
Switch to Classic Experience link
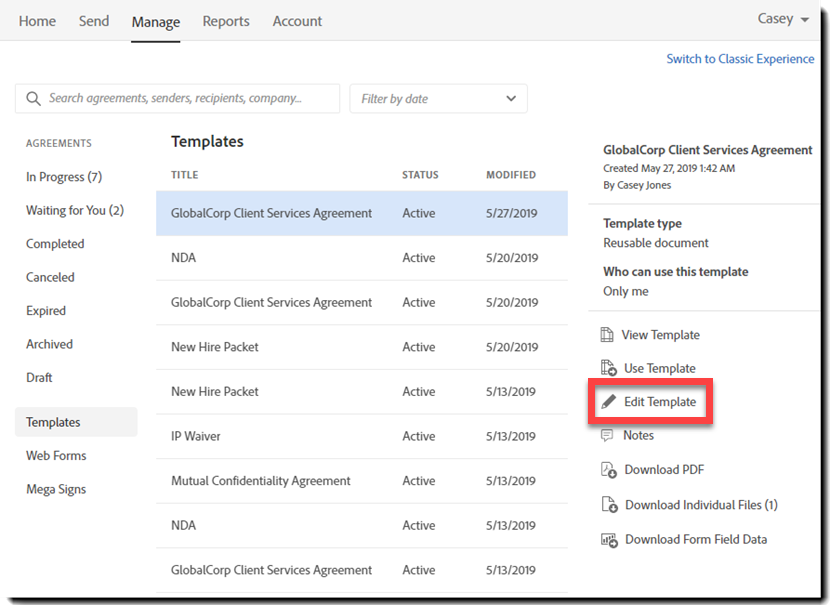click(x=740, y=59)
